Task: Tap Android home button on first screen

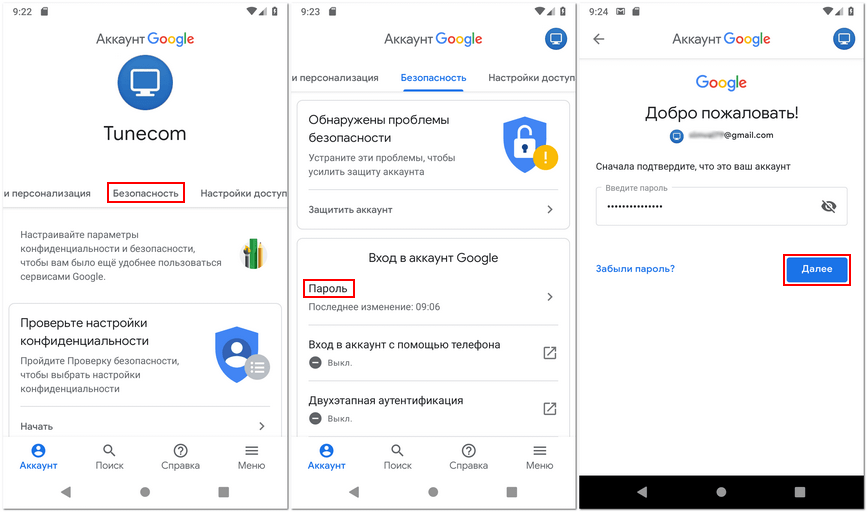Action: tap(145, 492)
